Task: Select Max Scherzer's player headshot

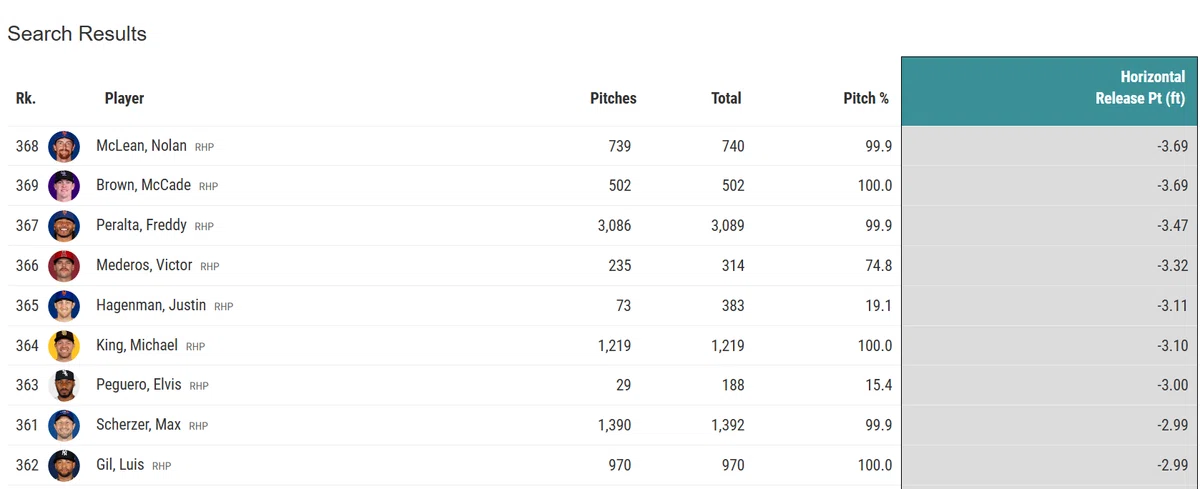Action: pos(64,425)
